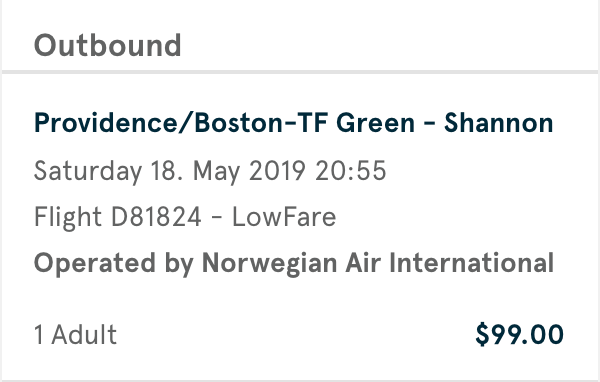Click the divider line under Outbound

(300, 72)
